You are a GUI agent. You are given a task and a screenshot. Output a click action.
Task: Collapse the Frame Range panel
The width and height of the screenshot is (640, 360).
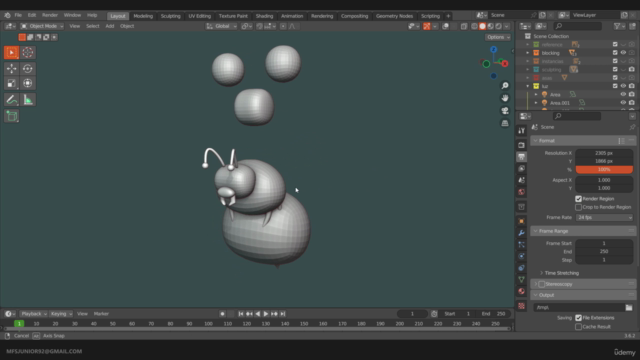[x=536, y=231]
